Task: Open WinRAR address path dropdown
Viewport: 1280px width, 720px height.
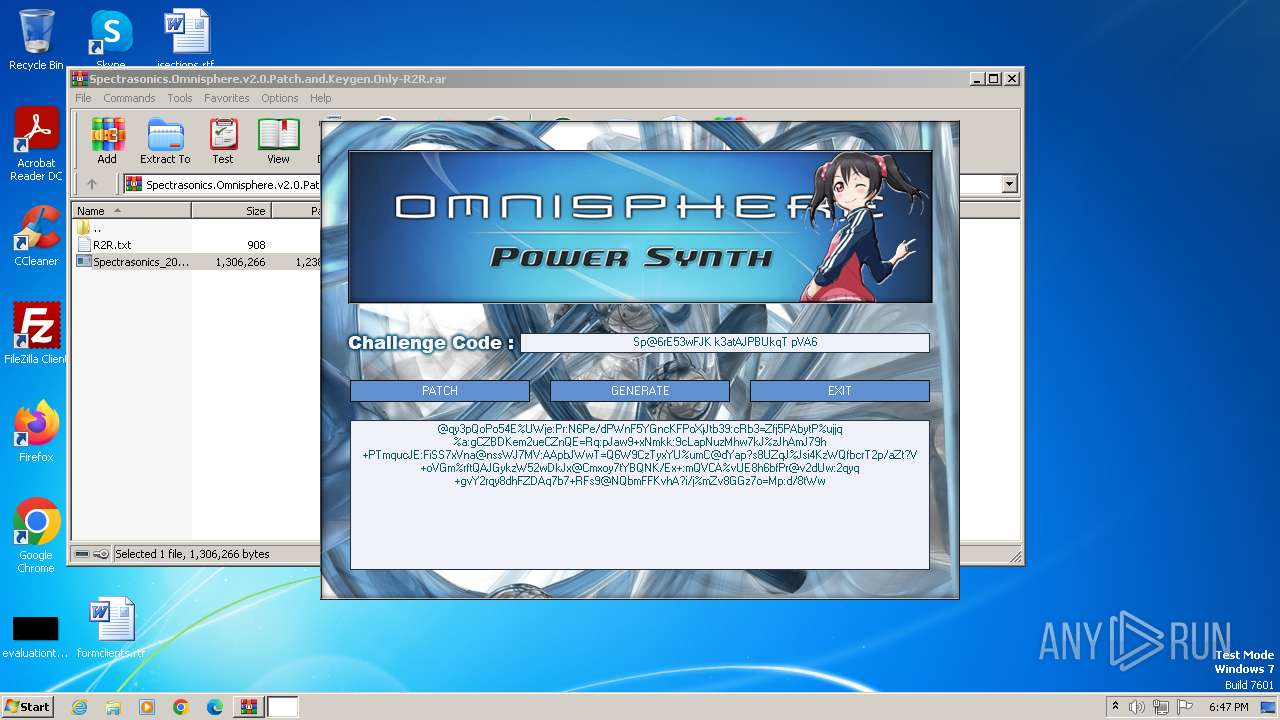Action: (1009, 184)
